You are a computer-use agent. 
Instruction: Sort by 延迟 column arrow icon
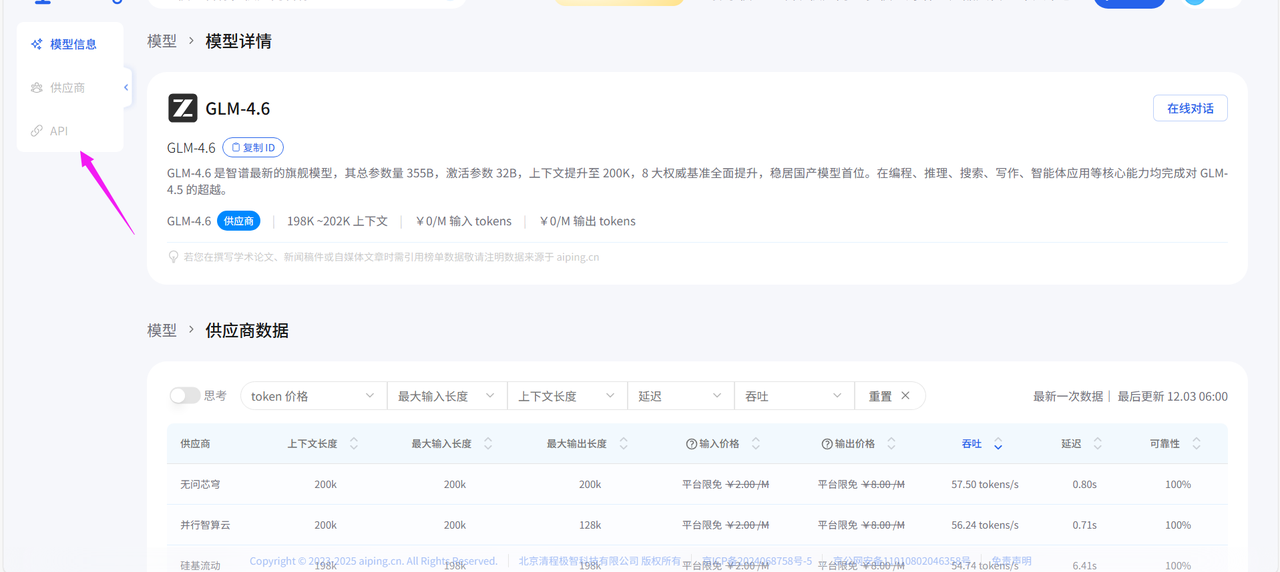[1097, 444]
